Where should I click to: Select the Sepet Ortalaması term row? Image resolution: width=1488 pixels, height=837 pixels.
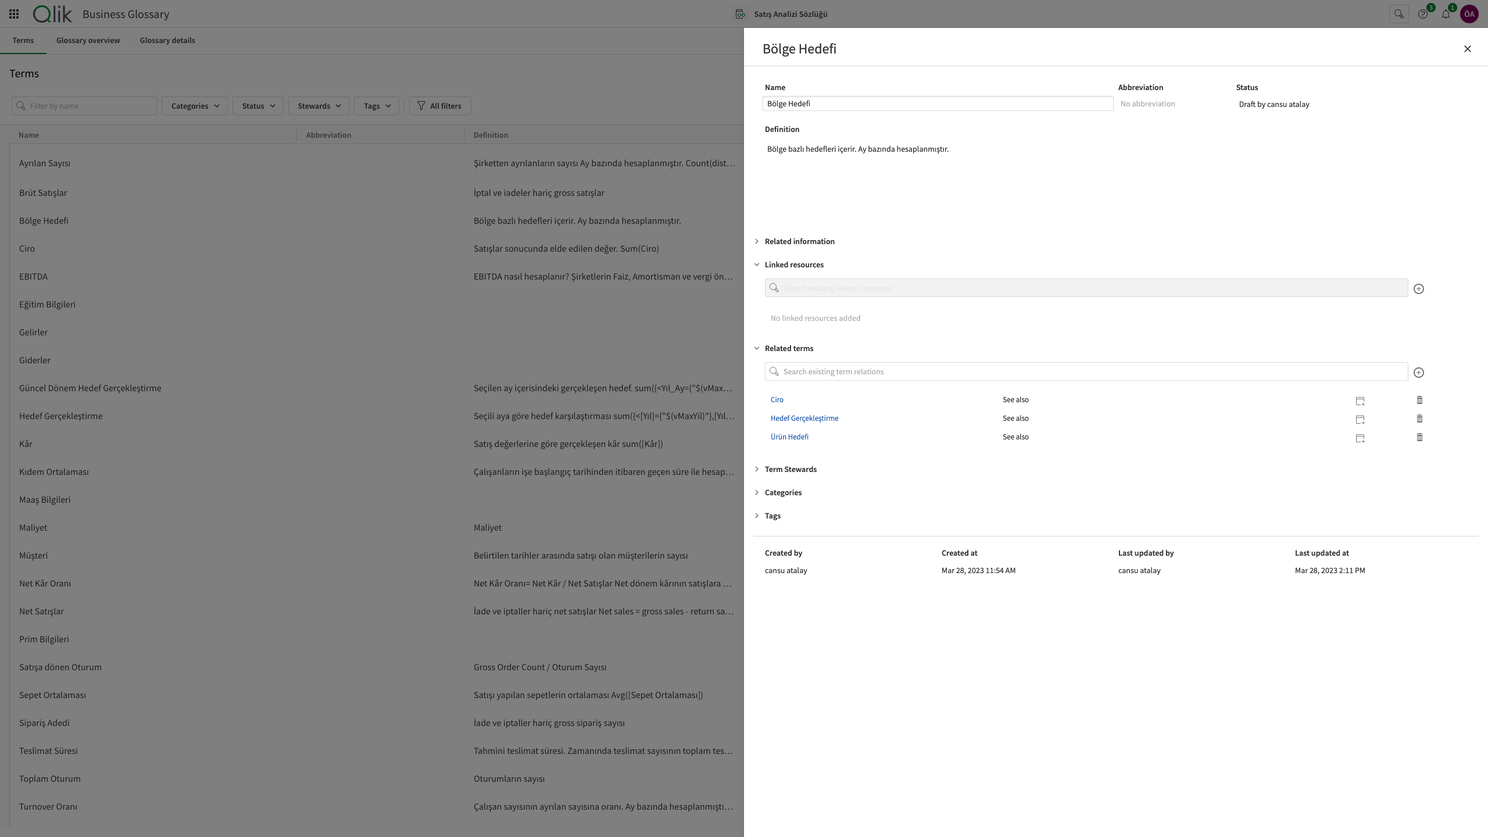[x=376, y=695]
